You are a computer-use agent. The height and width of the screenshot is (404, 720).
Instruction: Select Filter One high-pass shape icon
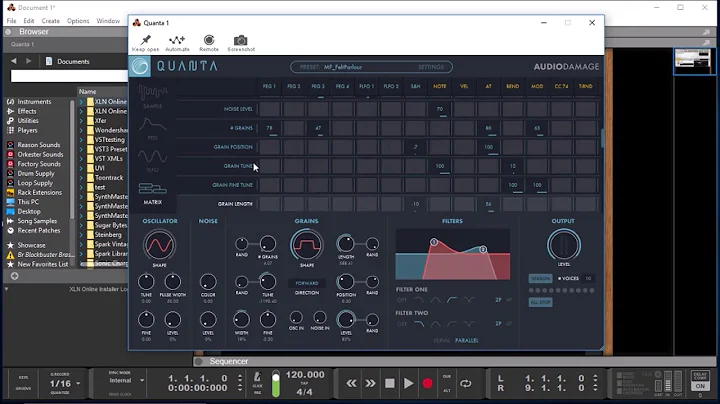point(452,300)
